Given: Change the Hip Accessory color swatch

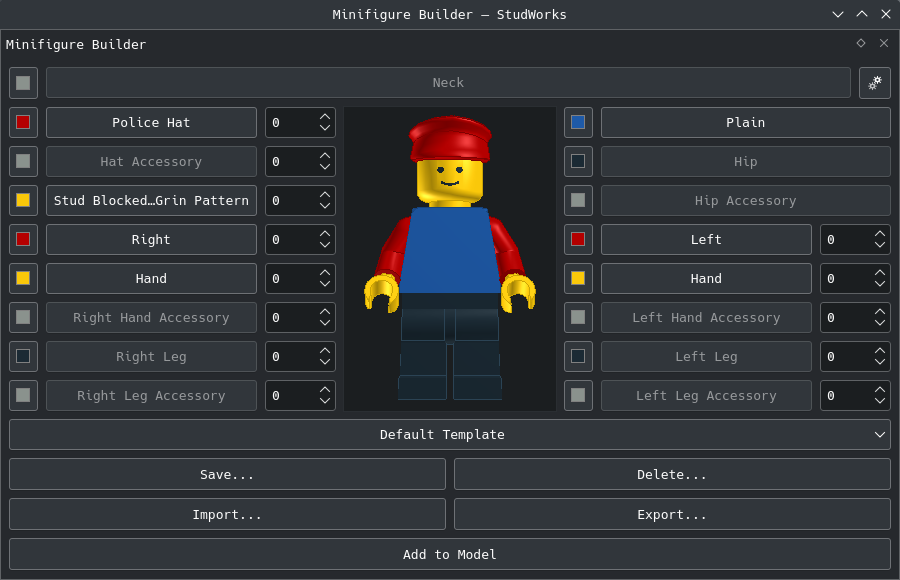Looking at the screenshot, I should [579, 200].
